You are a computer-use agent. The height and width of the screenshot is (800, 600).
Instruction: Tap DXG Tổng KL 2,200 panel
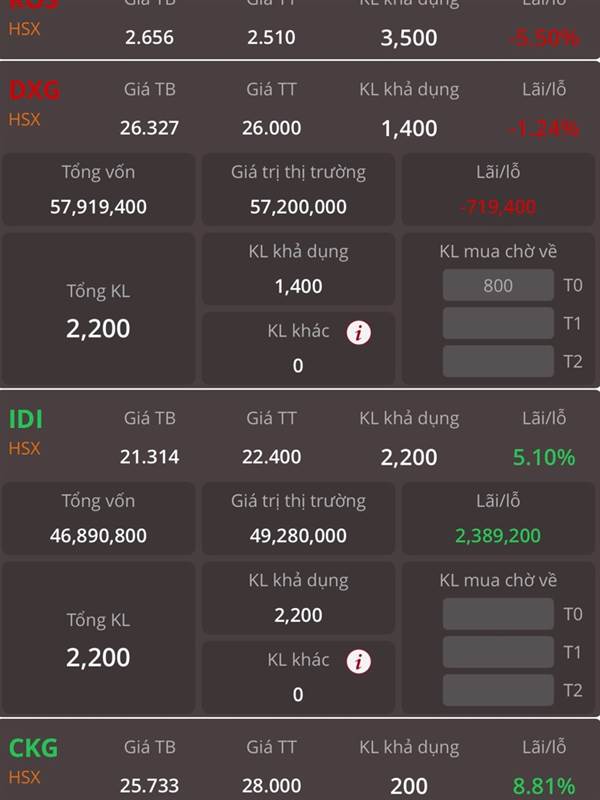(x=98, y=309)
